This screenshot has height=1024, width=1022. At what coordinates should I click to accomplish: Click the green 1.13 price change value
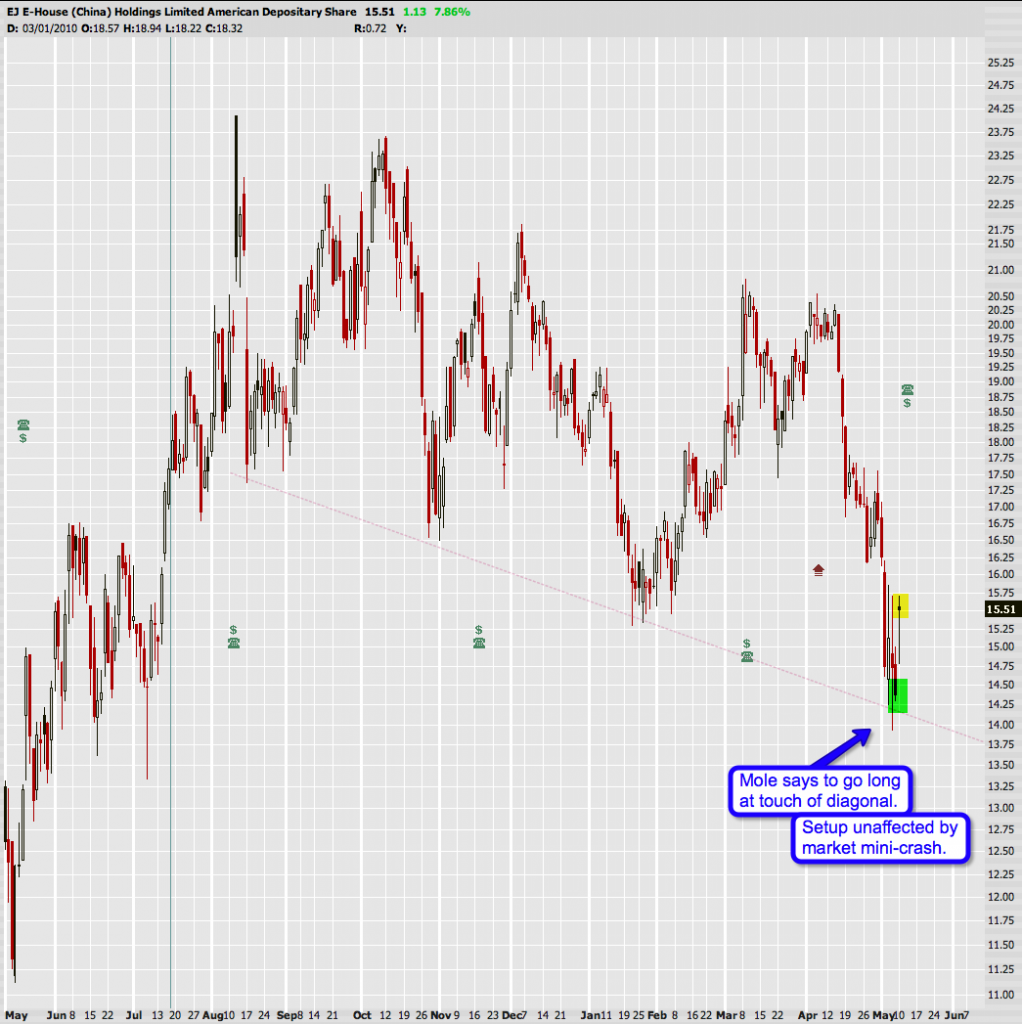point(415,12)
